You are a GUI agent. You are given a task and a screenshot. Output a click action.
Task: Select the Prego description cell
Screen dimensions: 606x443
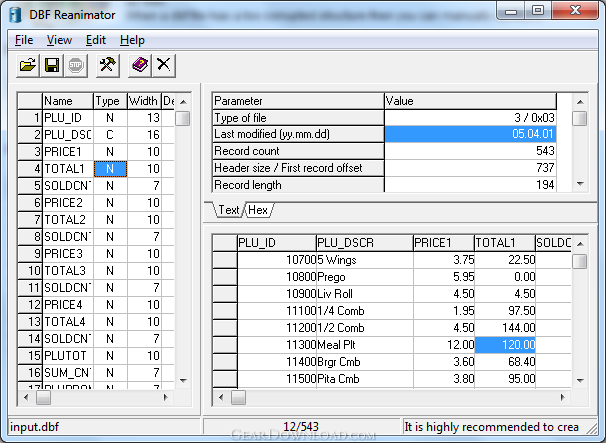[x=364, y=277]
